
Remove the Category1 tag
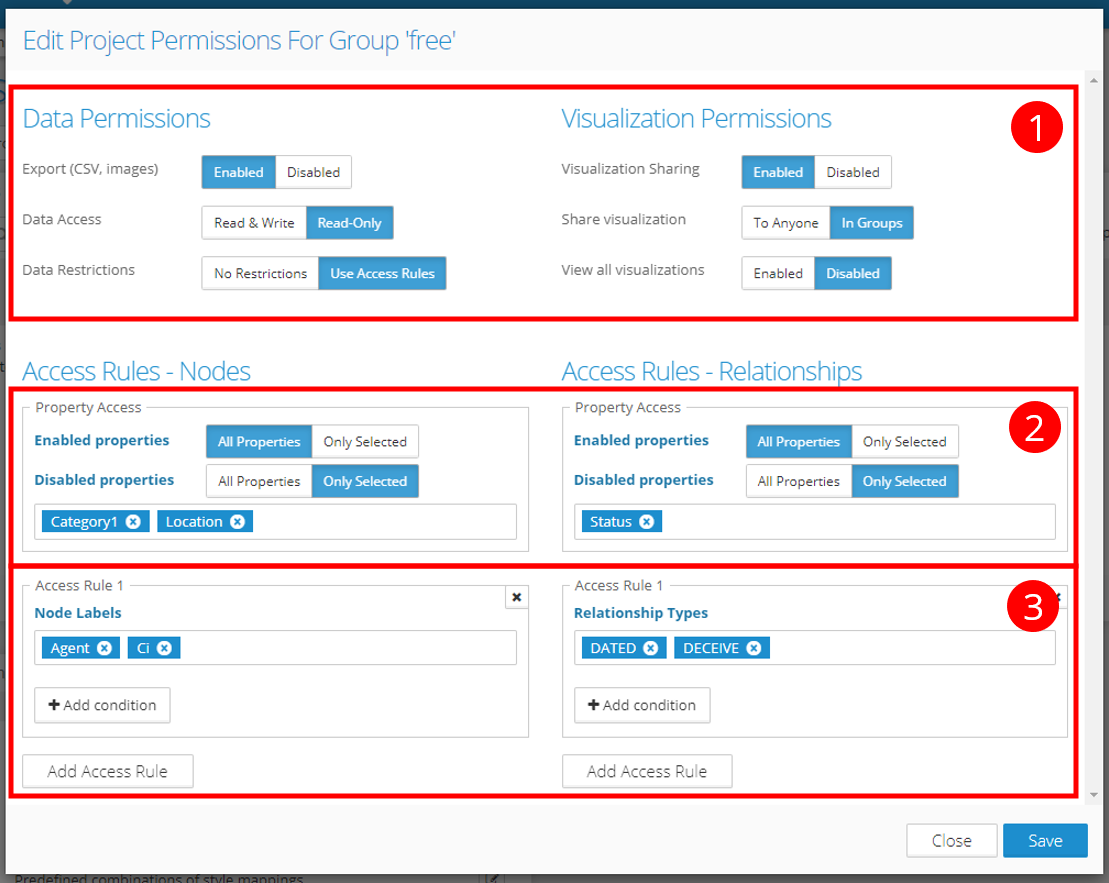point(133,521)
